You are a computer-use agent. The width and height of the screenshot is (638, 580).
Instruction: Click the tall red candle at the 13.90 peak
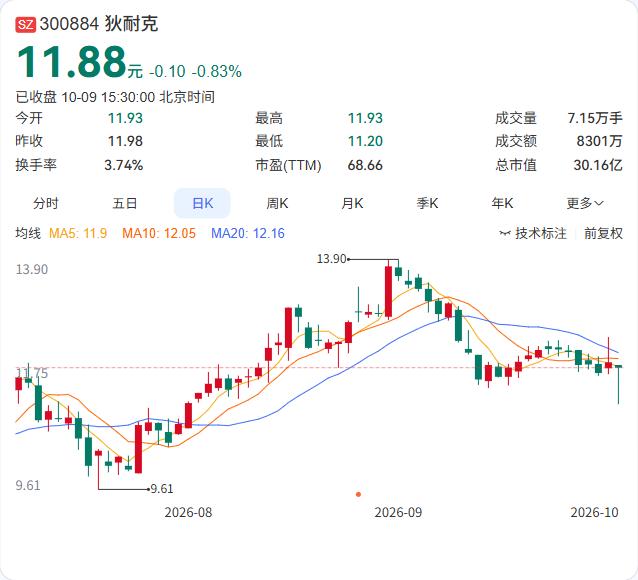(389, 290)
